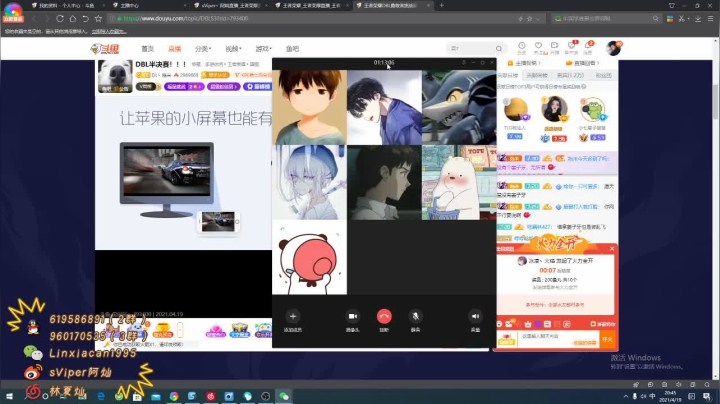
Task: Bookmark this page with star icon
Action: click(x=98, y=18)
